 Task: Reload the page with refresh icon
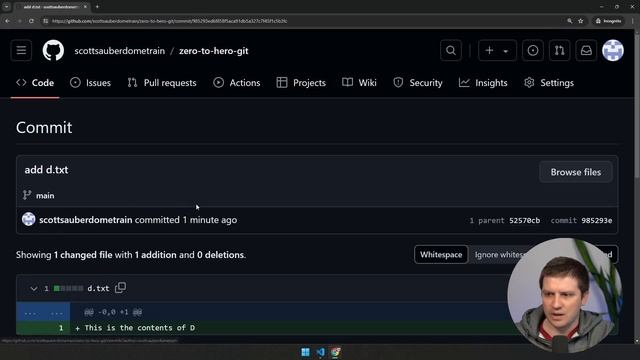[31, 21]
